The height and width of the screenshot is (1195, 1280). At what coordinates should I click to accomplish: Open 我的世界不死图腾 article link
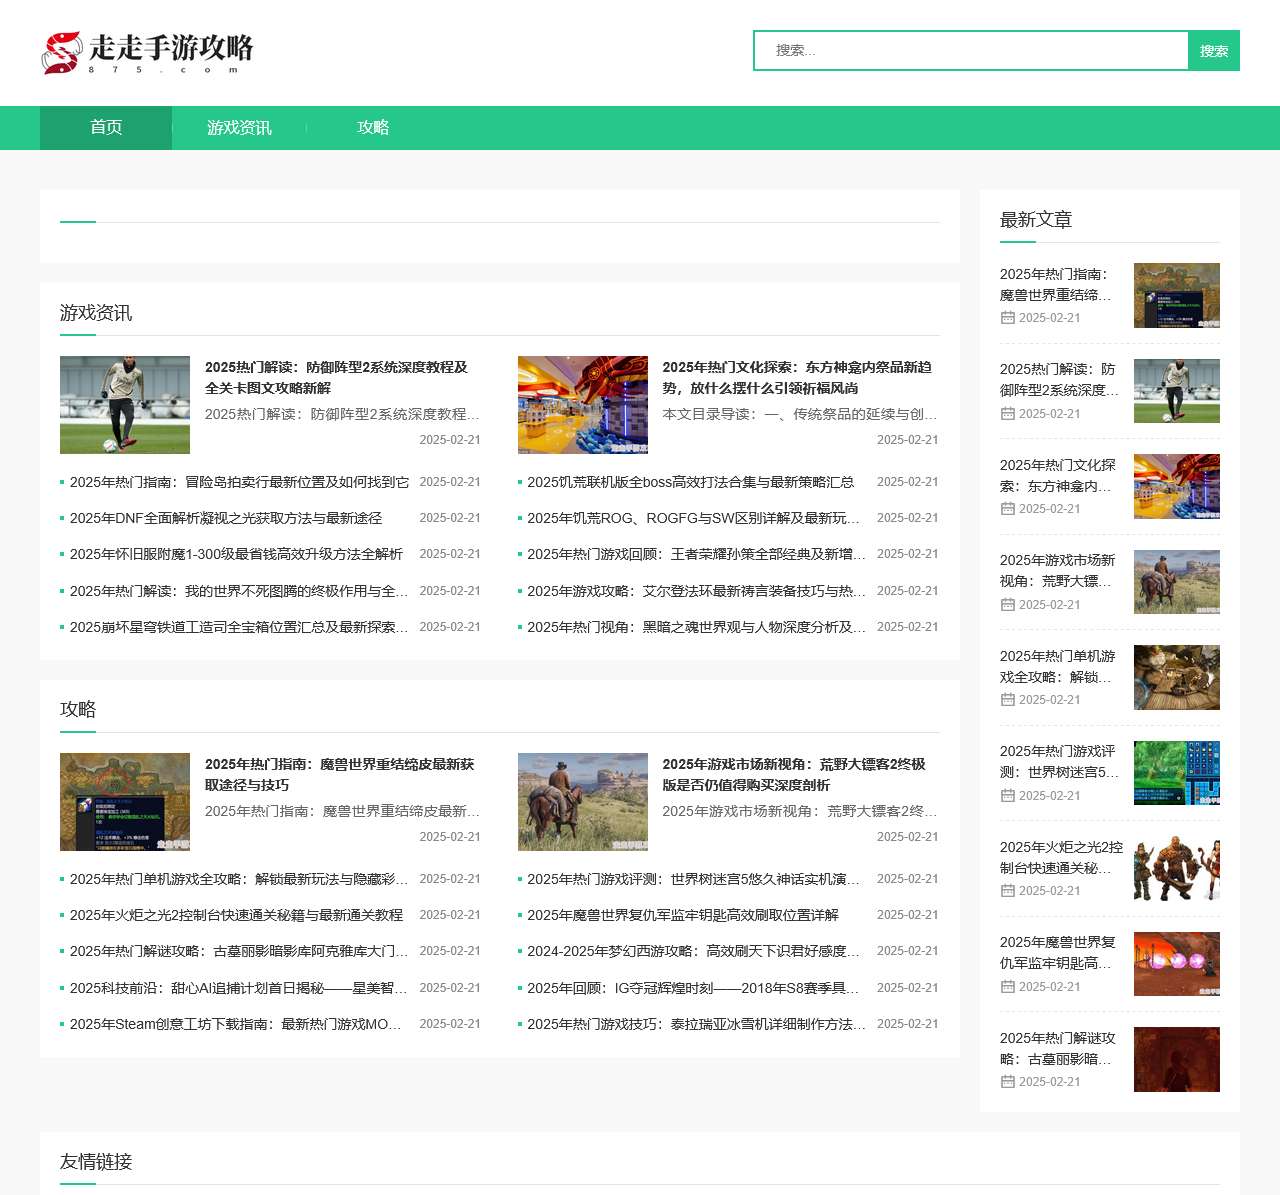(239, 591)
